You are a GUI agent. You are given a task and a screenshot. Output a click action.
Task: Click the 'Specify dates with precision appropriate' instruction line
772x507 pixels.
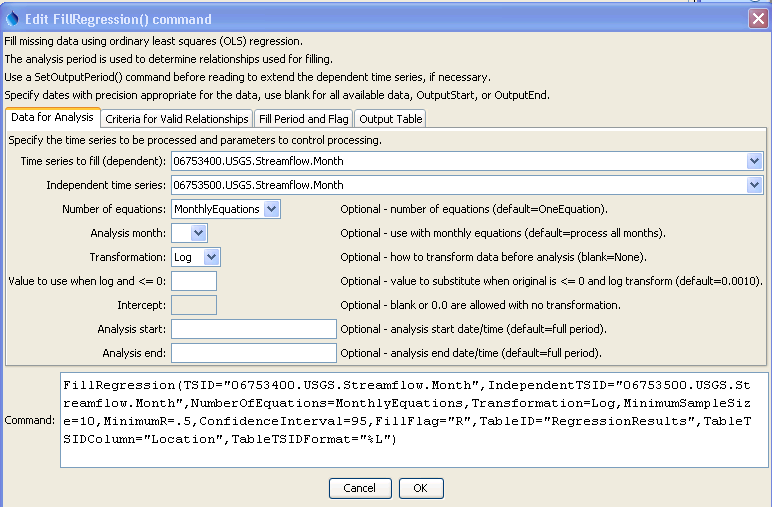(277, 95)
